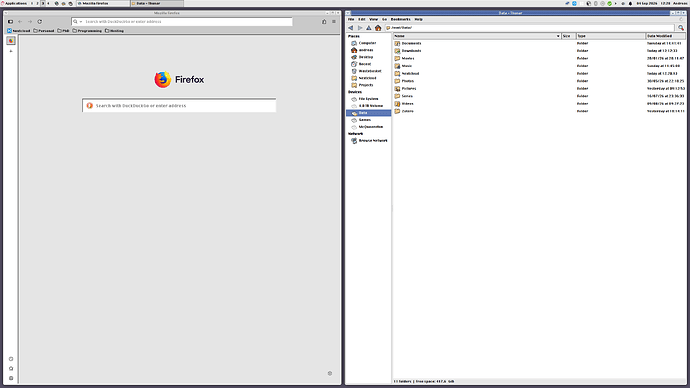690x388 pixels.
Task: Go back in Firefox
Action: coord(20,22)
